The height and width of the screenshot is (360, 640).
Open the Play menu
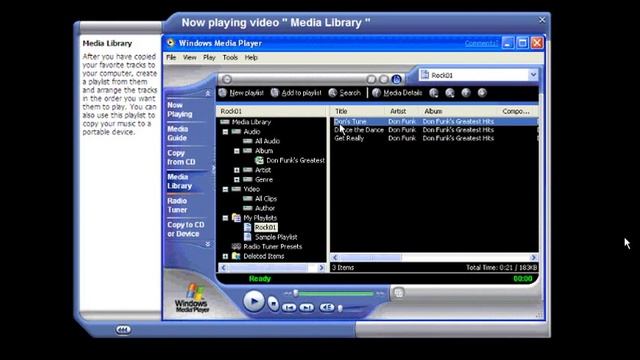[209, 58]
